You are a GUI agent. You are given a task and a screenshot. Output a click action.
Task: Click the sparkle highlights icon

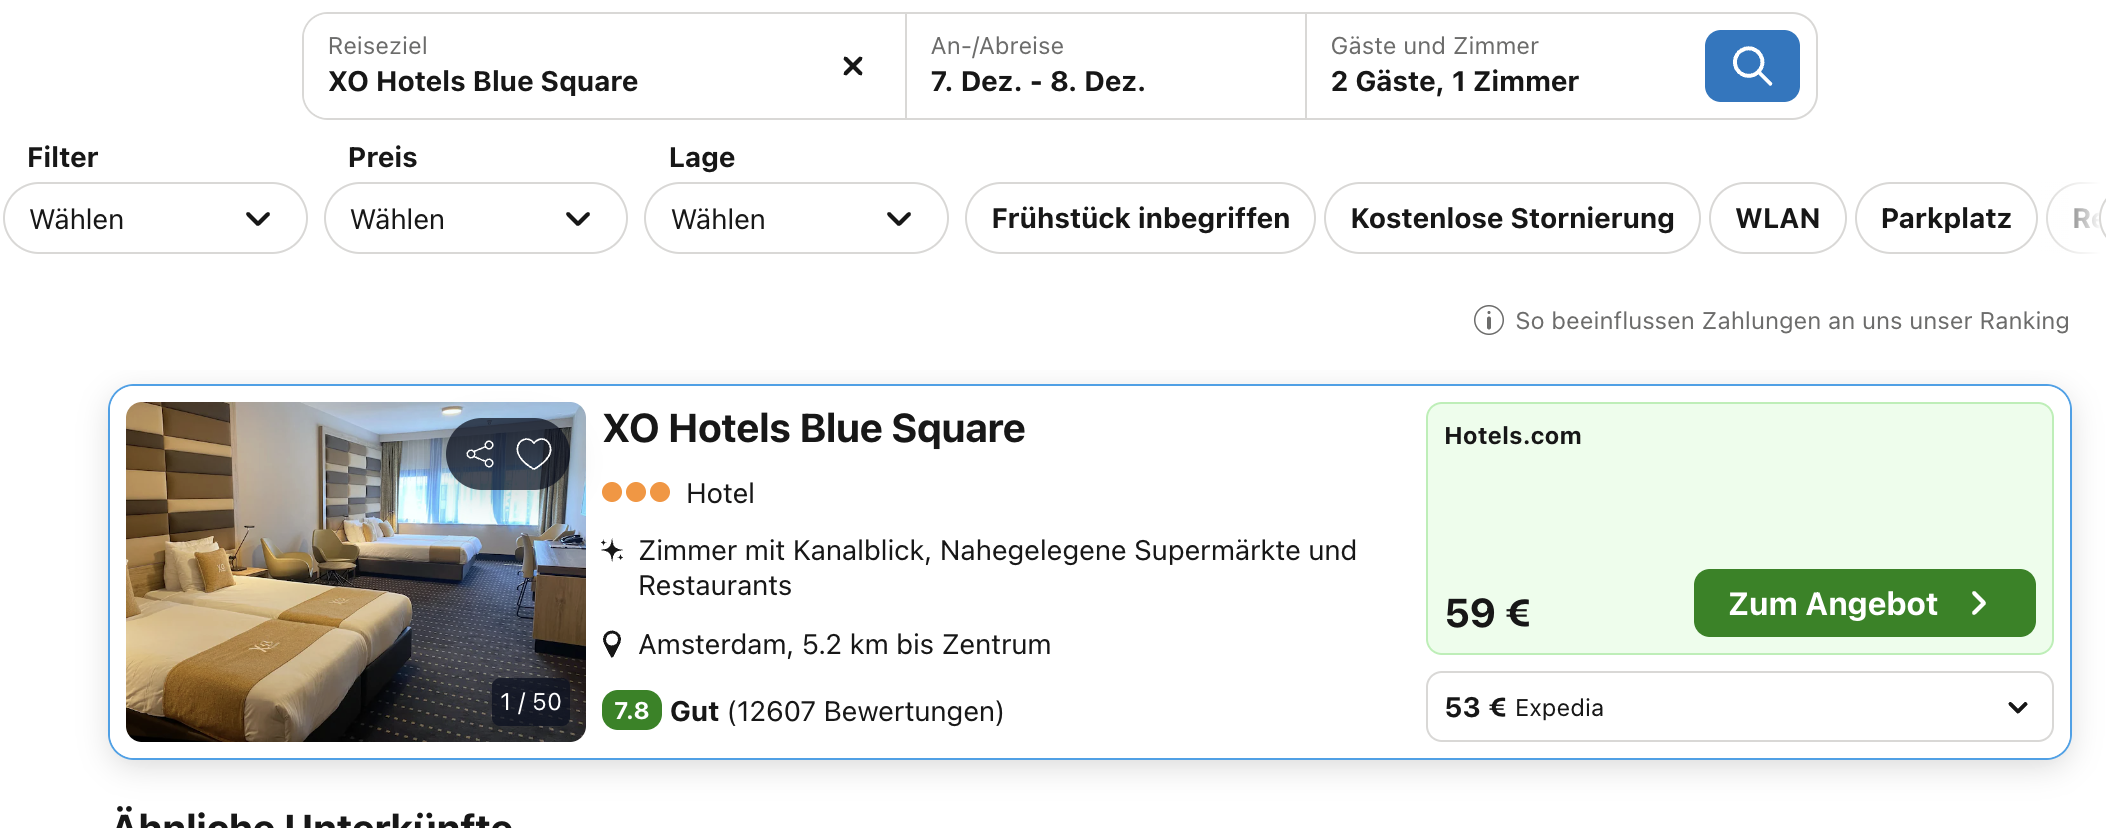(612, 550)
